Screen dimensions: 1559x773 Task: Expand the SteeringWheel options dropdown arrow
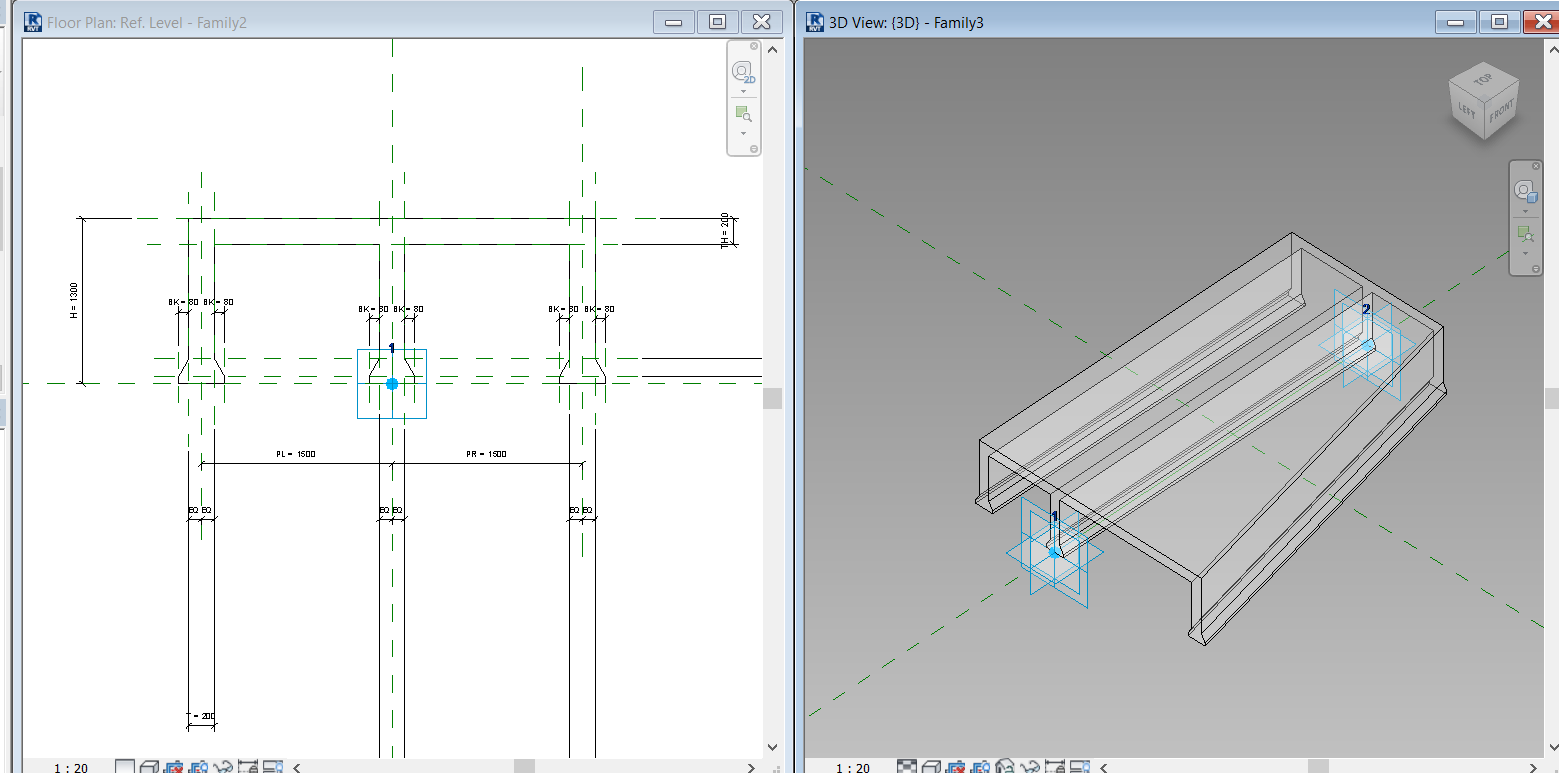pos(741,89)
